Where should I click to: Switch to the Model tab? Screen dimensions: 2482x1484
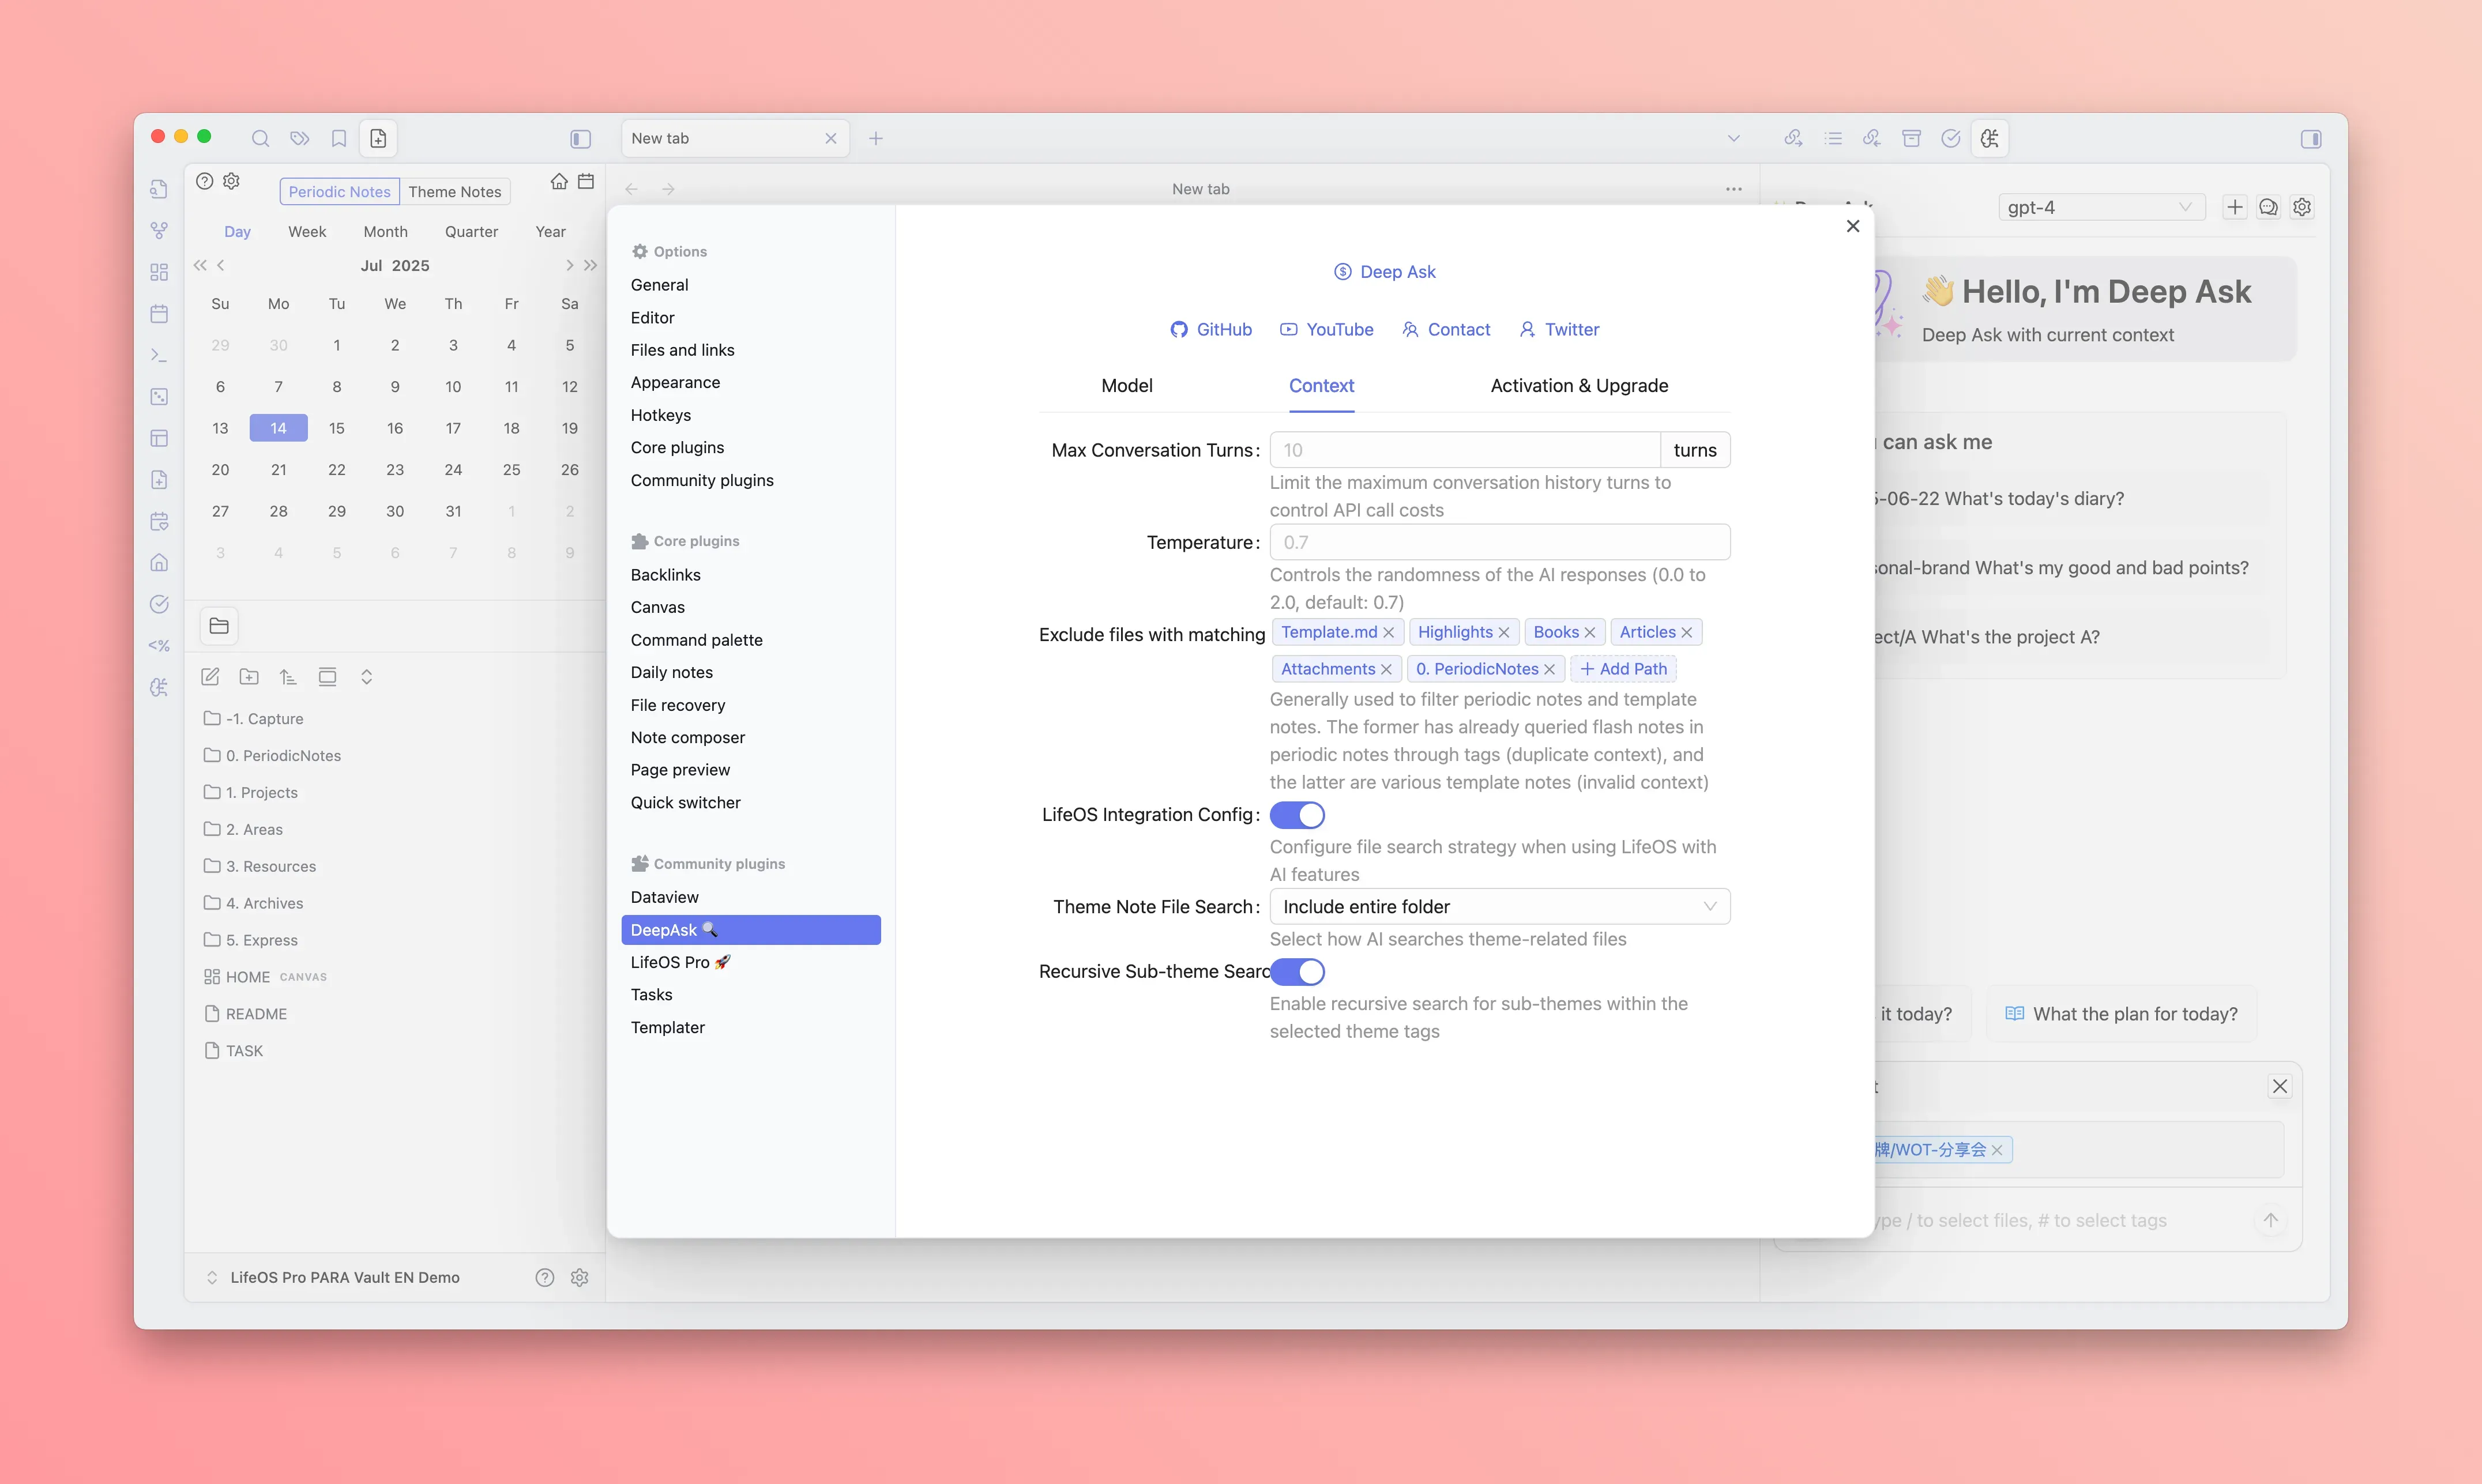click(x=1126, y=386)
